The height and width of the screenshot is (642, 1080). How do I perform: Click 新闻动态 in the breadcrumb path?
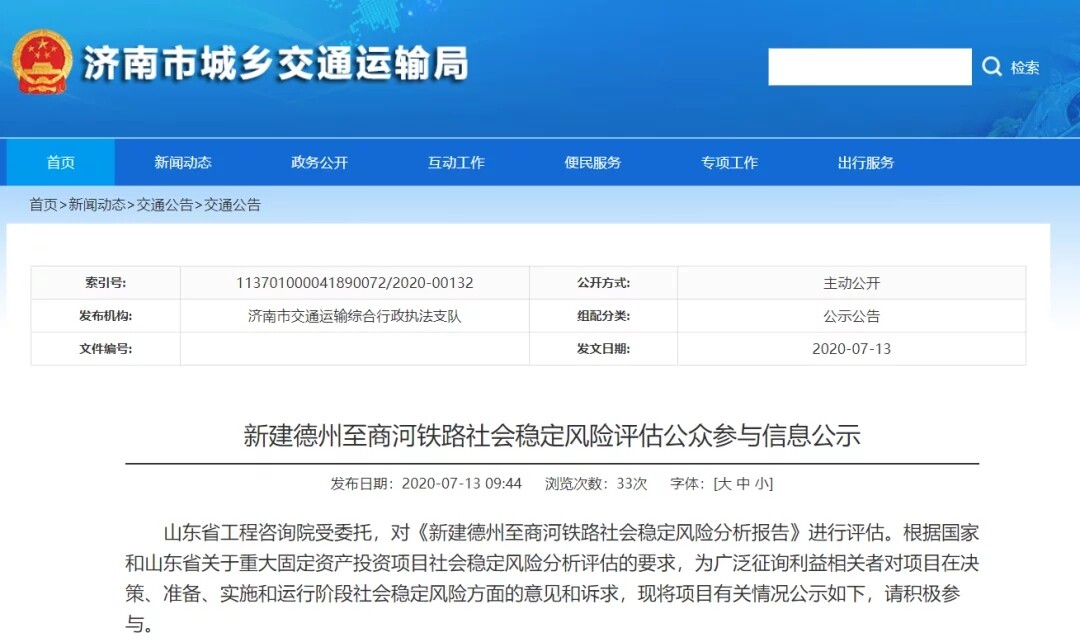[97, 205]
